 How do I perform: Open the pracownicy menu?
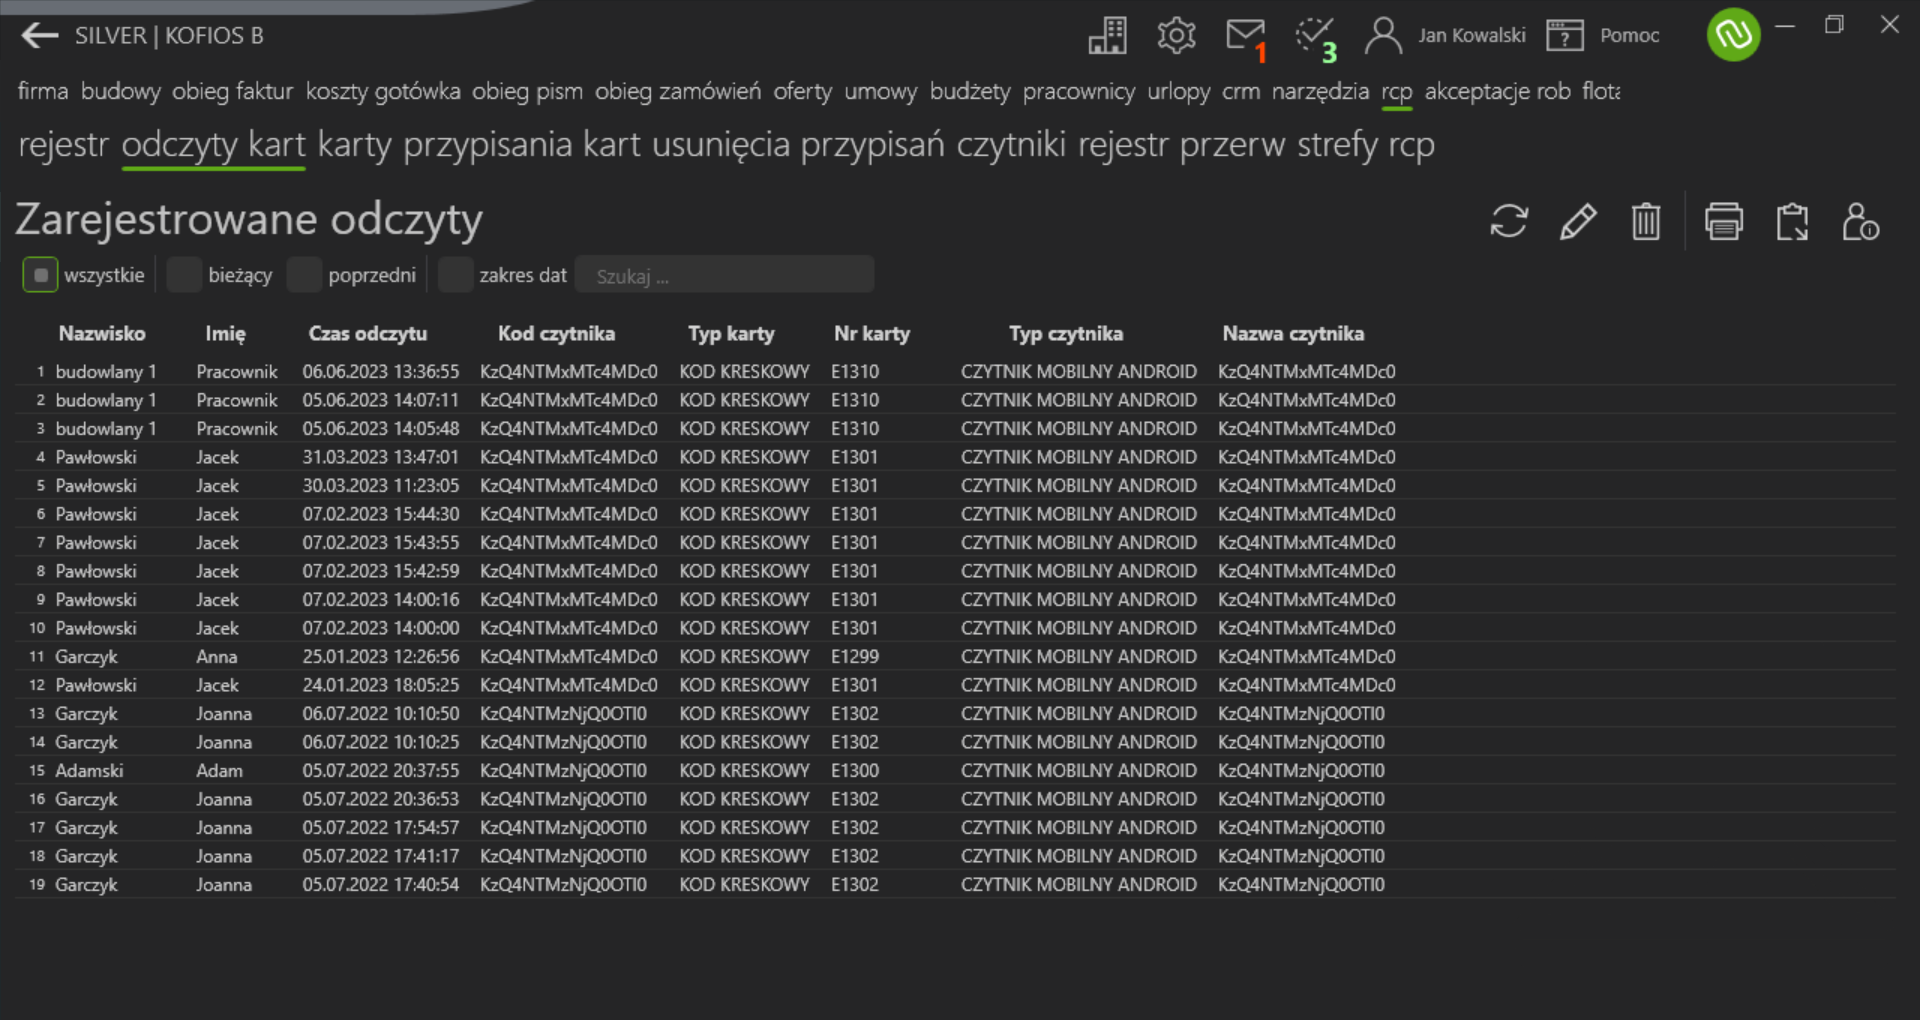pos(1079,91)
